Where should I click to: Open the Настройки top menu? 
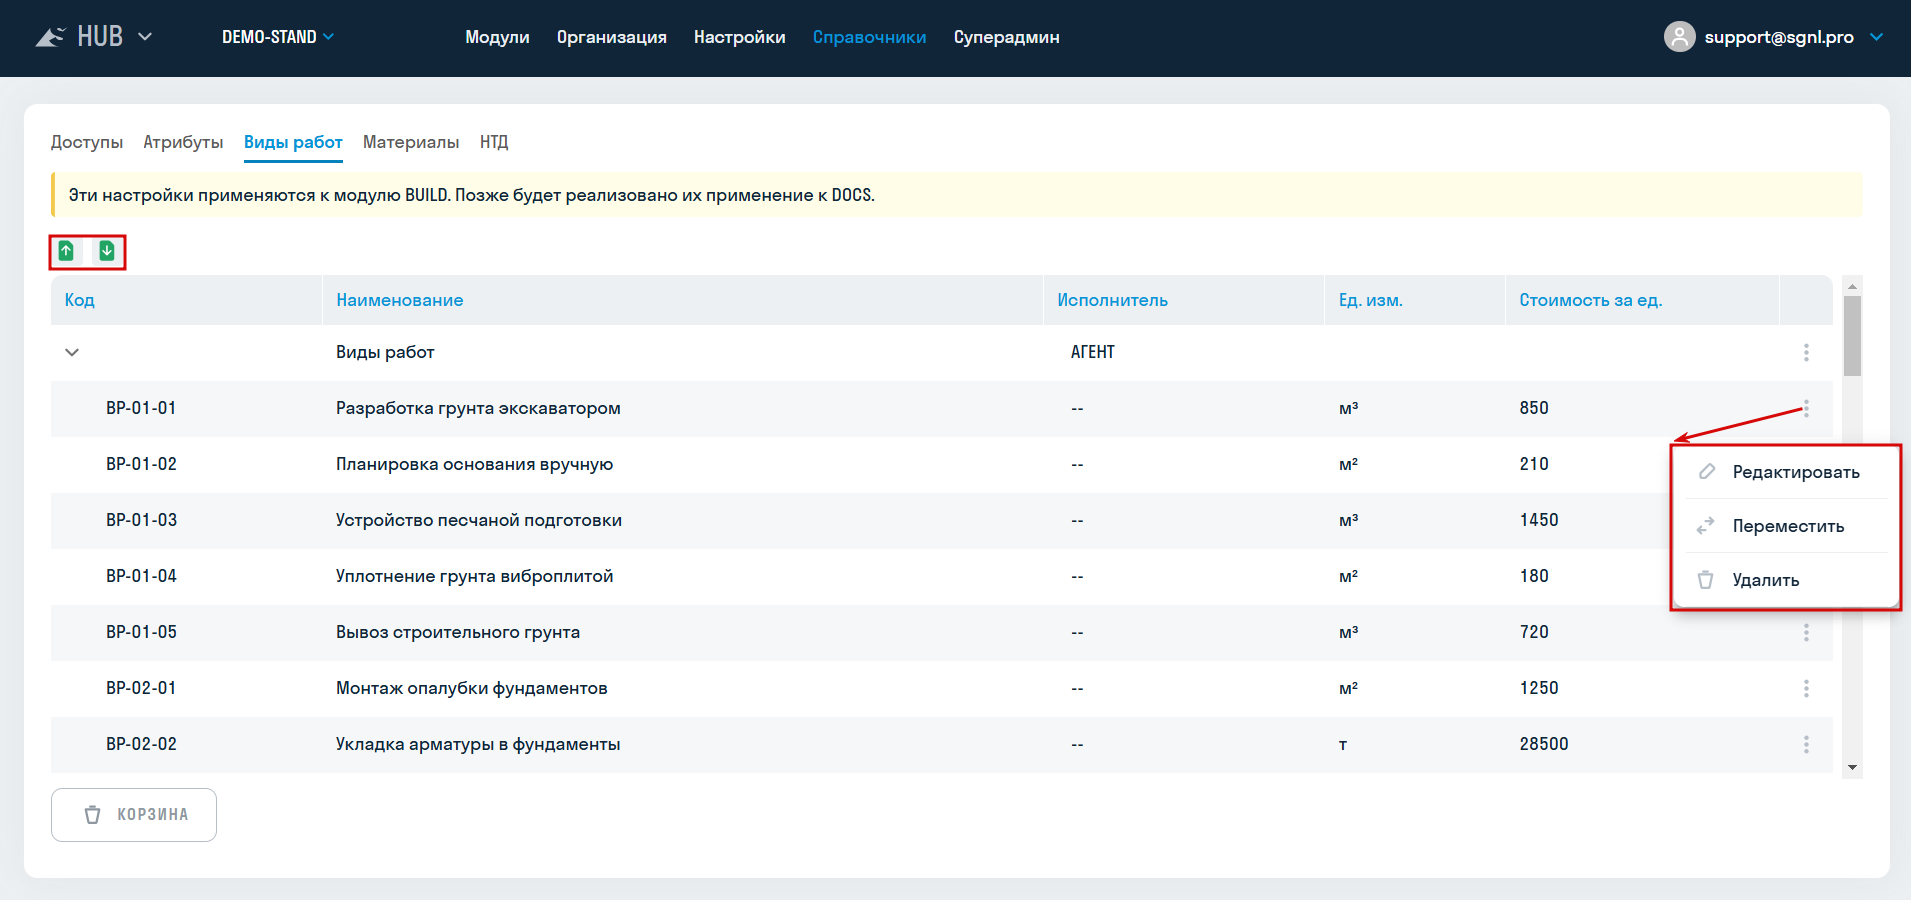point(740,37)
